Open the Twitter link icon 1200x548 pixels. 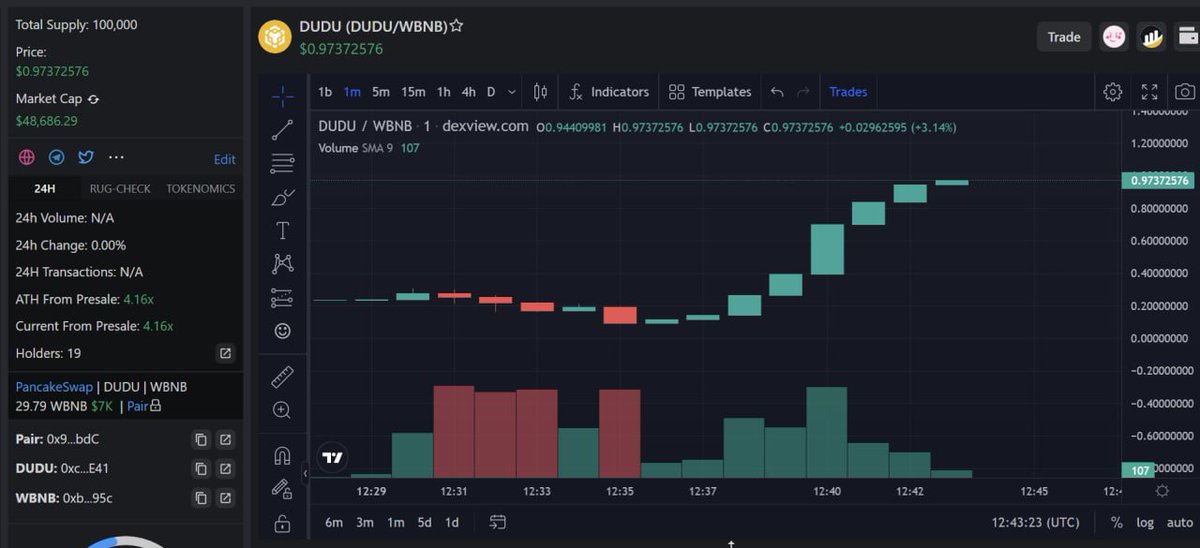(x=86, y=158)
